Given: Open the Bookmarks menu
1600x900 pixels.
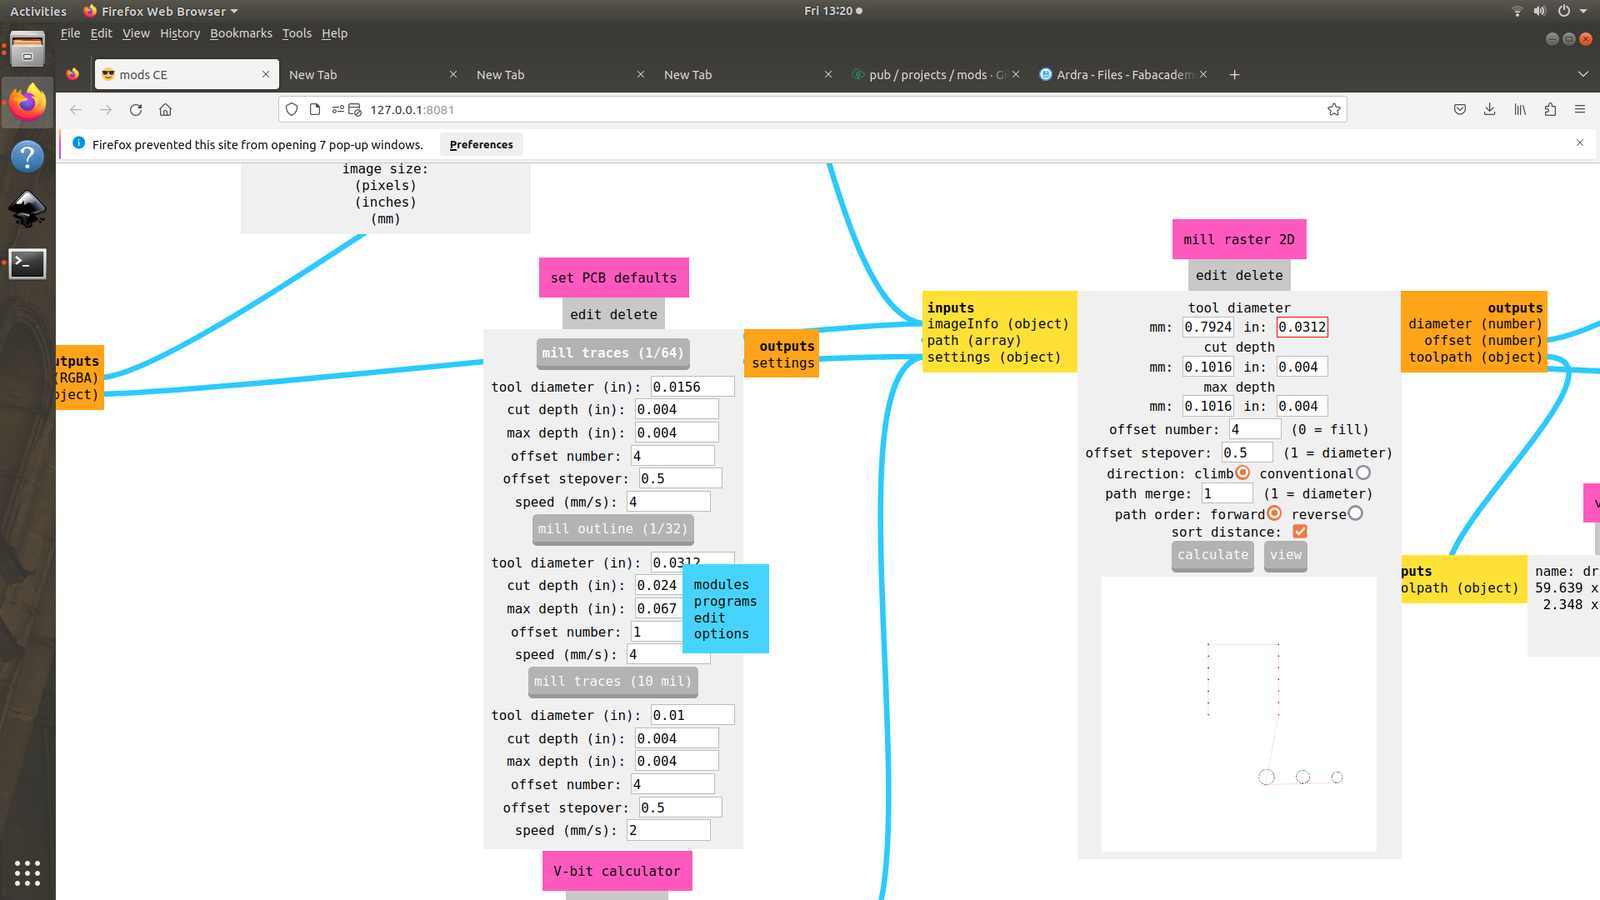Looking at the screenshot, I should (x=241, y=33).
